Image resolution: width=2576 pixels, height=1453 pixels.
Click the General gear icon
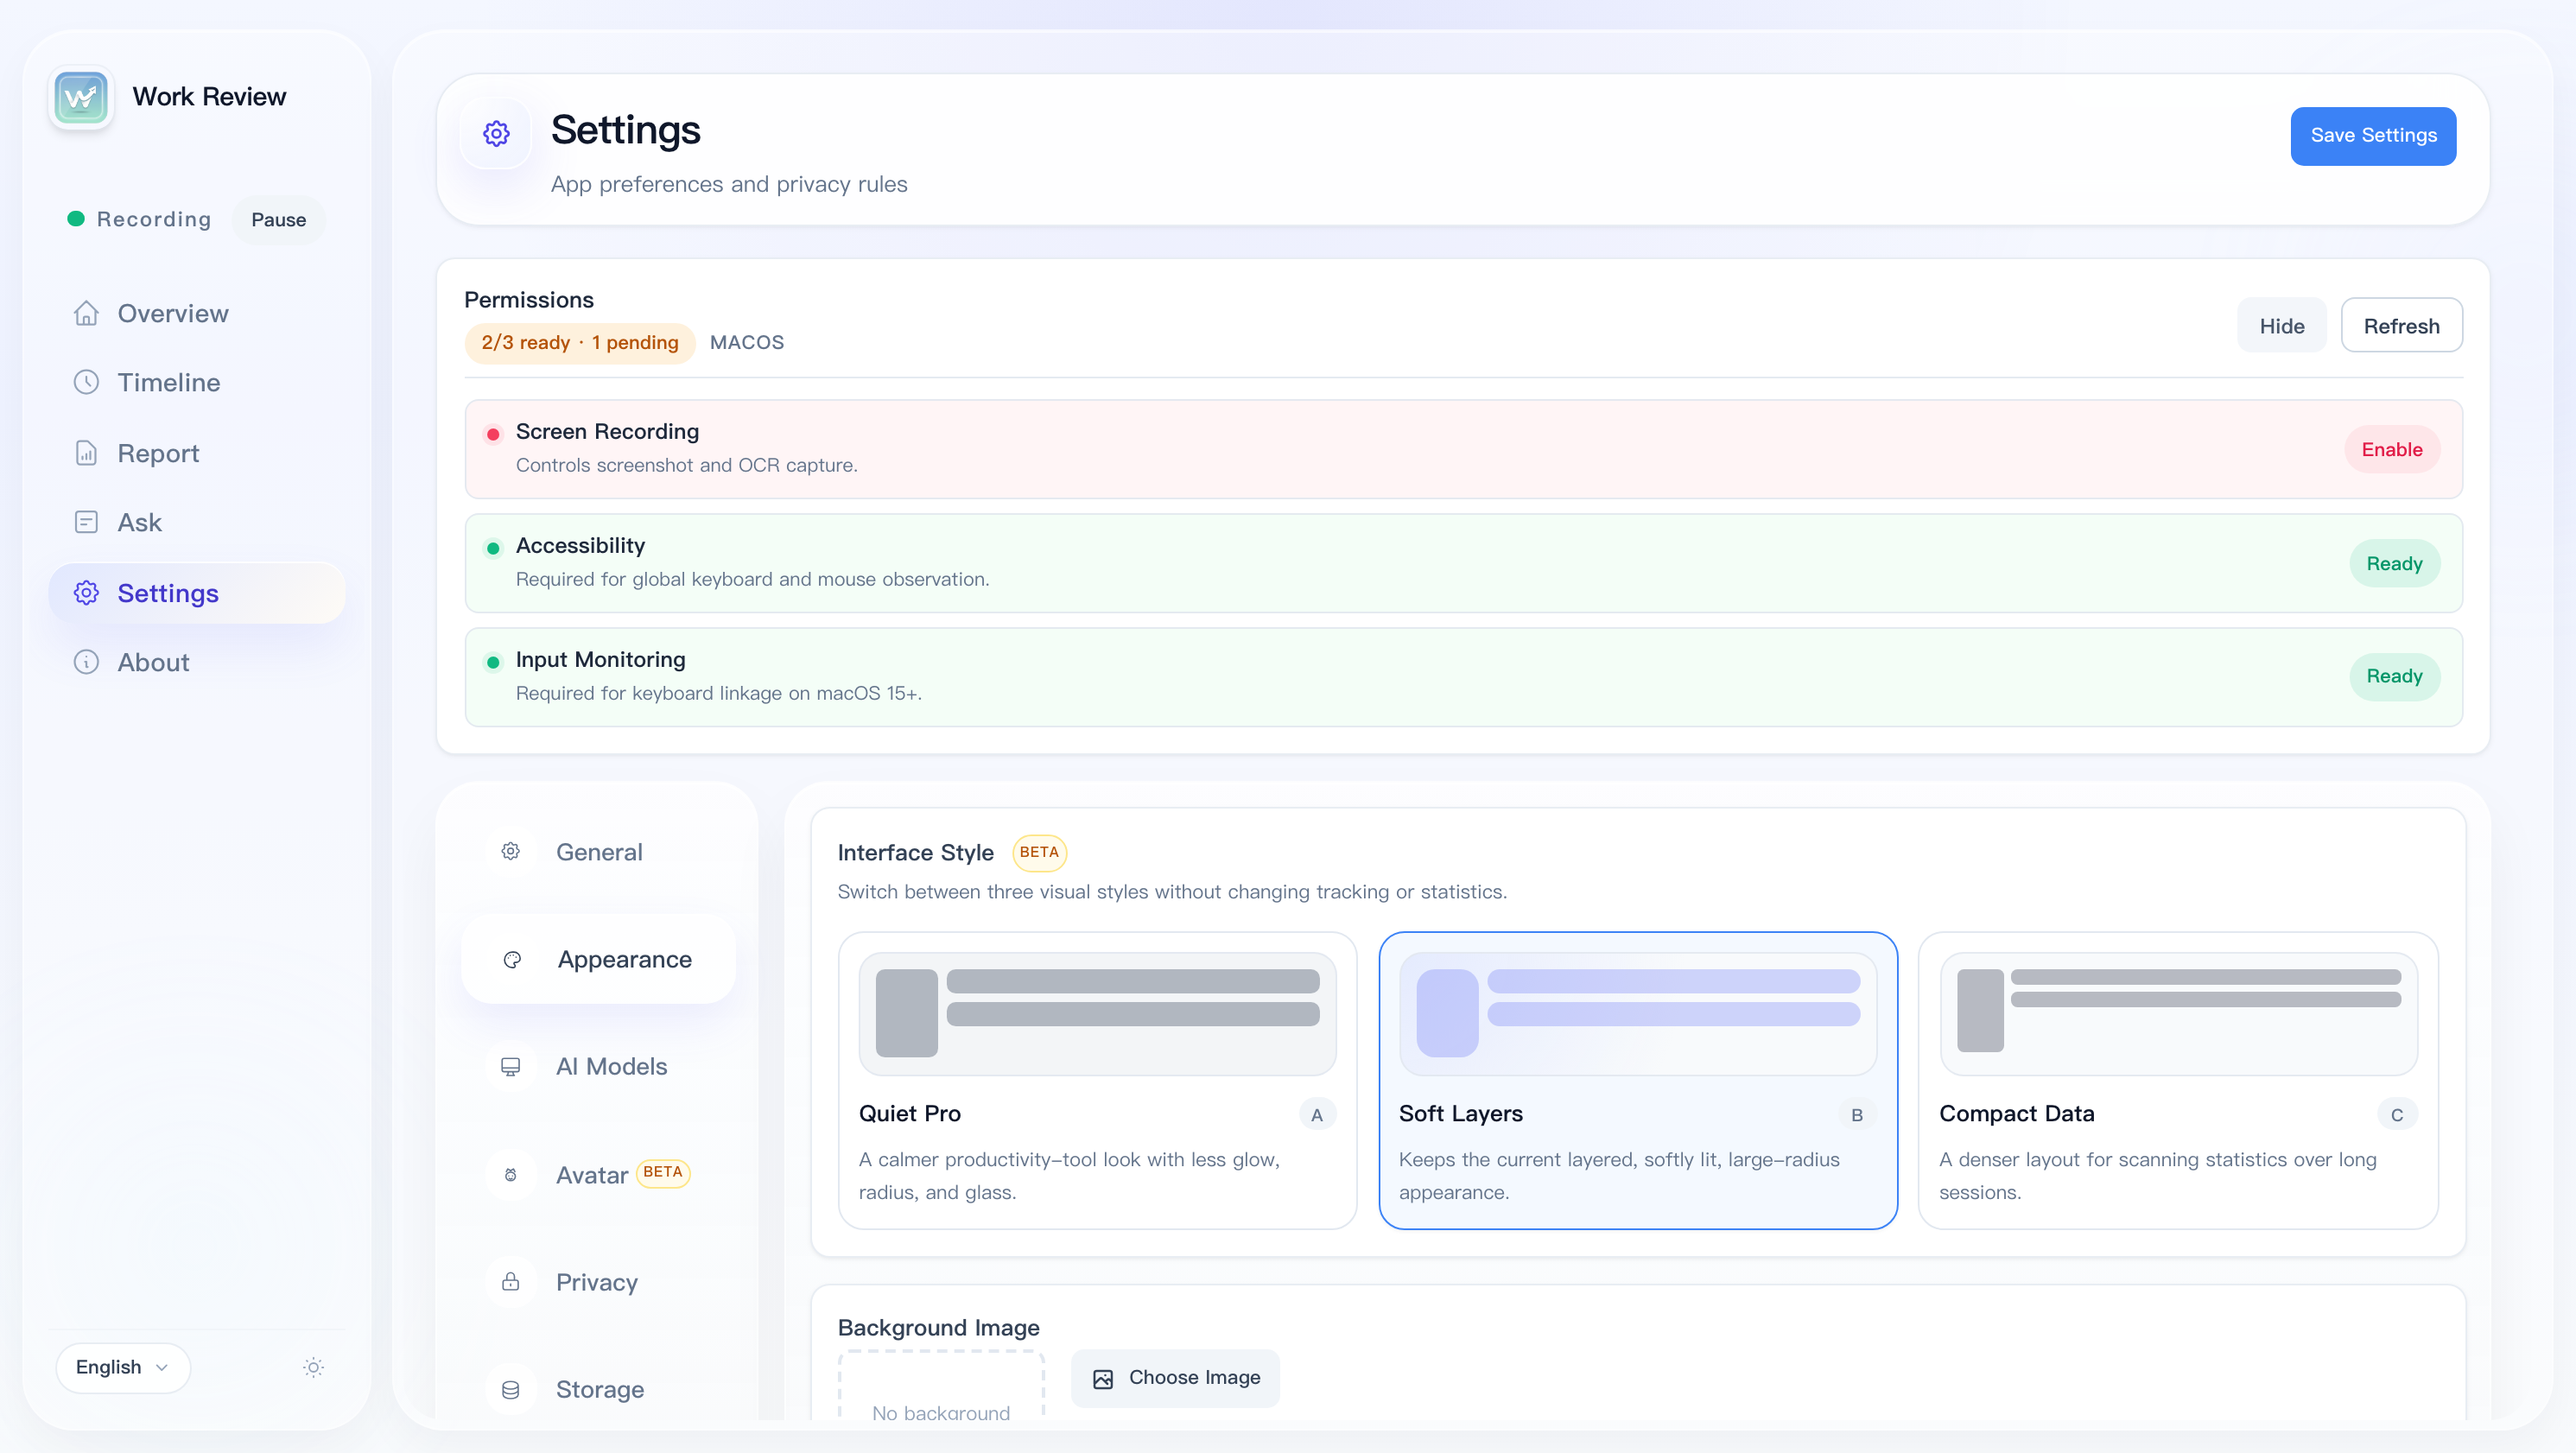511,852
